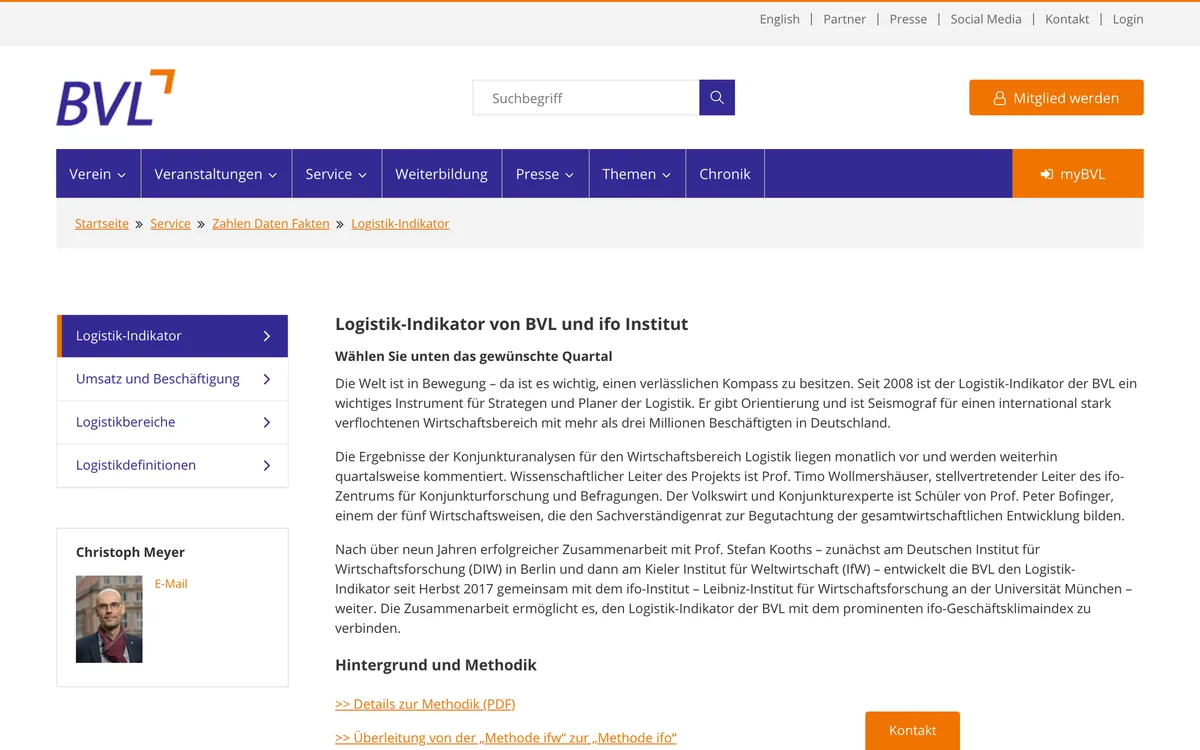
Task: Click the login arrow icon beside myBVL
Action: (1047, 174)
